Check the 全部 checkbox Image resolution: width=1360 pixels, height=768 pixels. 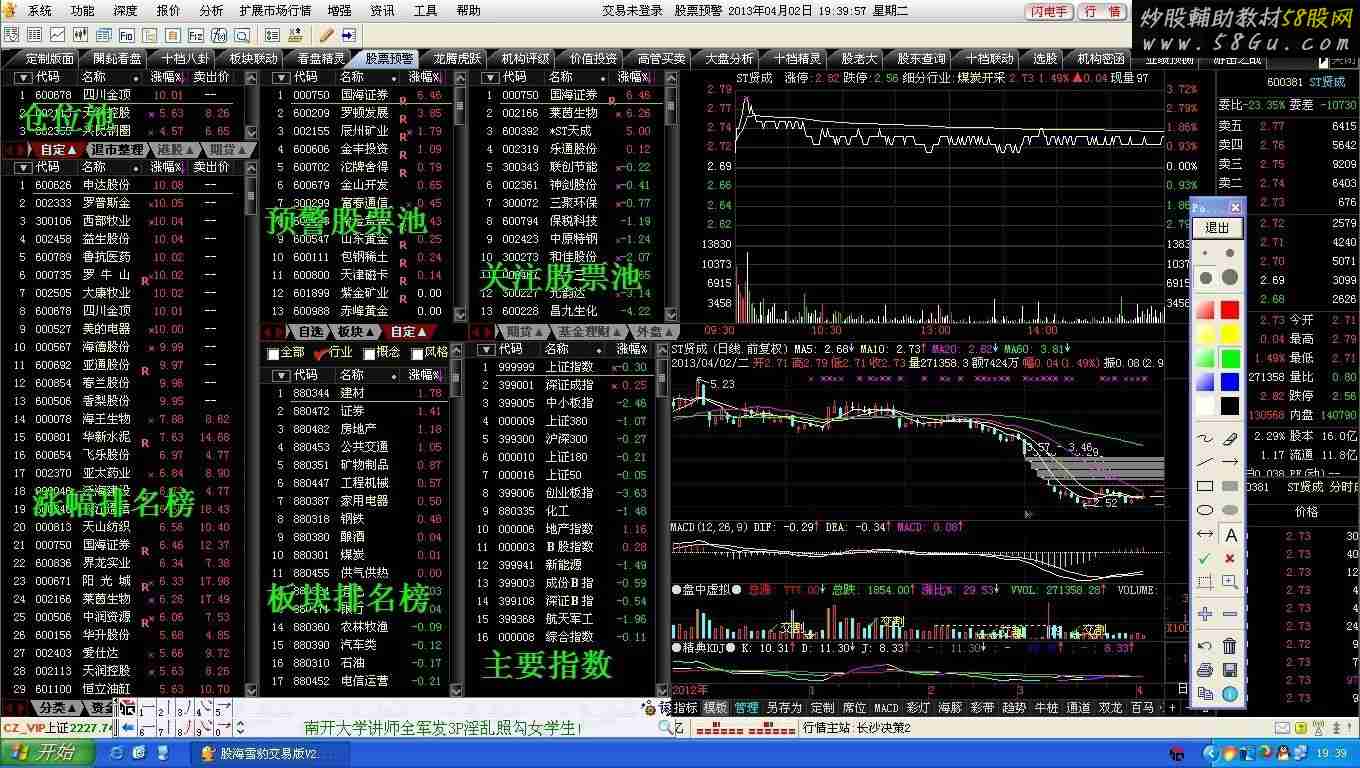point(273,354)
